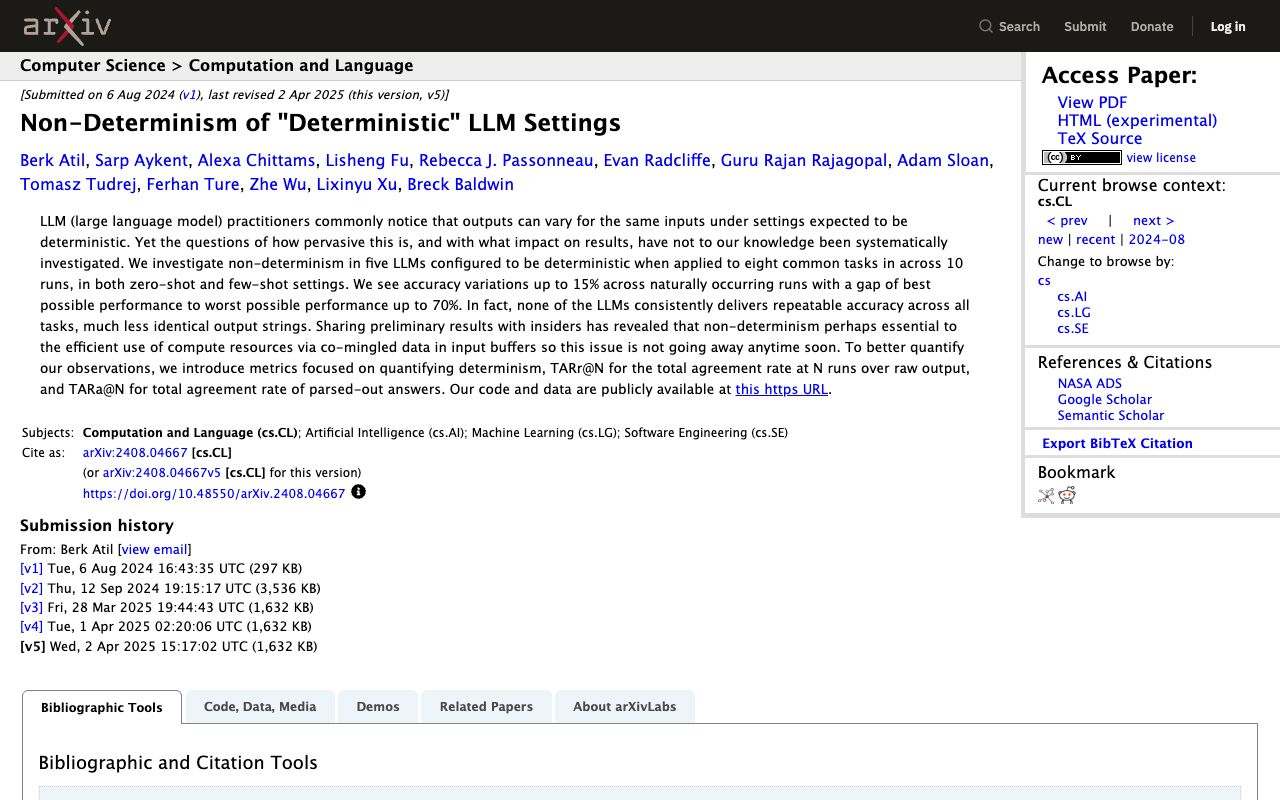Go to previous paper via prev link
The width and height of the screenshot is (1280, 800).
(1067, 221)
